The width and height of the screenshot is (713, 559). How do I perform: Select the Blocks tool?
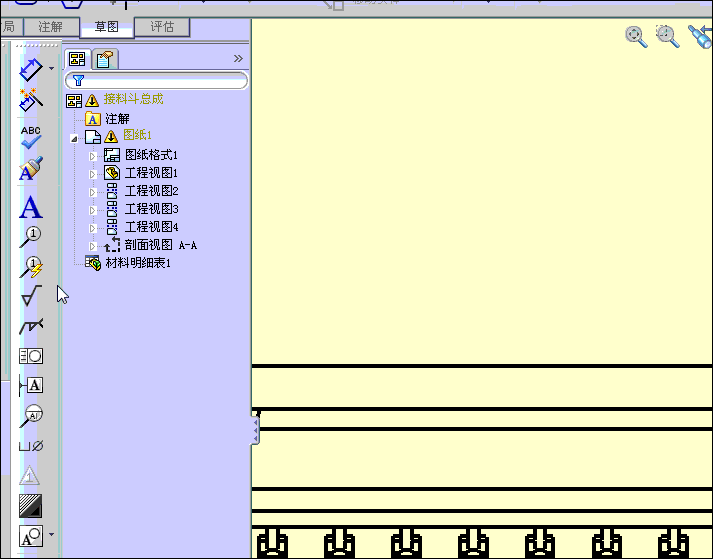click(30, 536)
